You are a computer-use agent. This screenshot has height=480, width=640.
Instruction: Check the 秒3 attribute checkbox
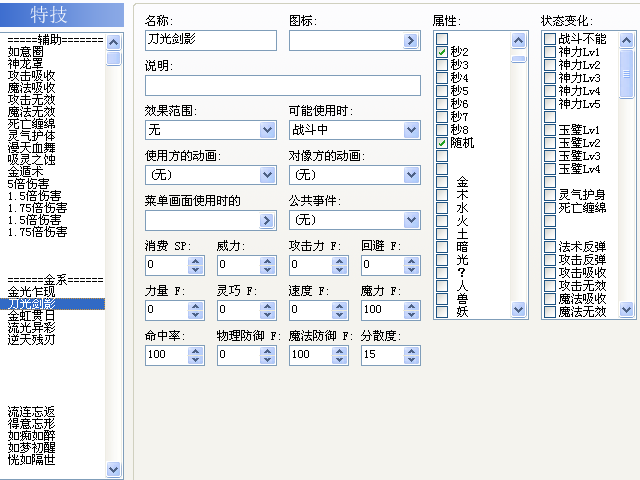[442, 65]
